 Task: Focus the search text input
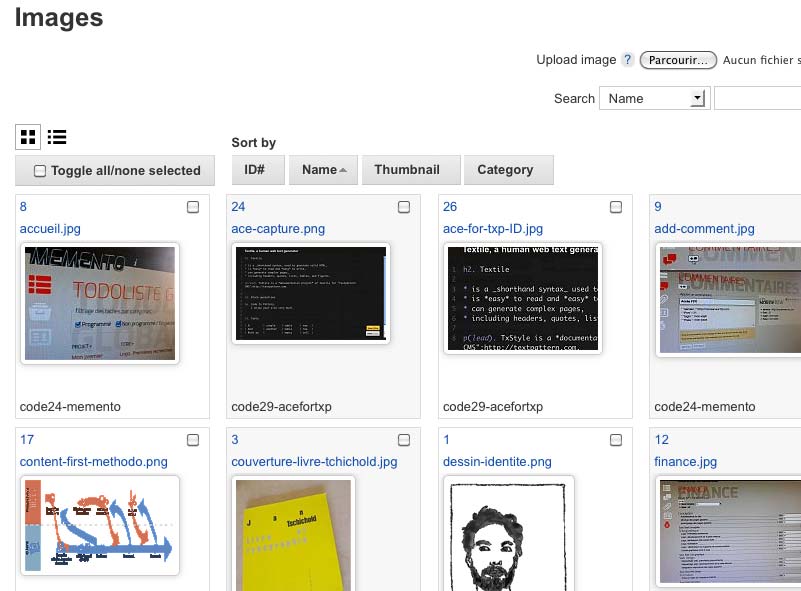758,98
